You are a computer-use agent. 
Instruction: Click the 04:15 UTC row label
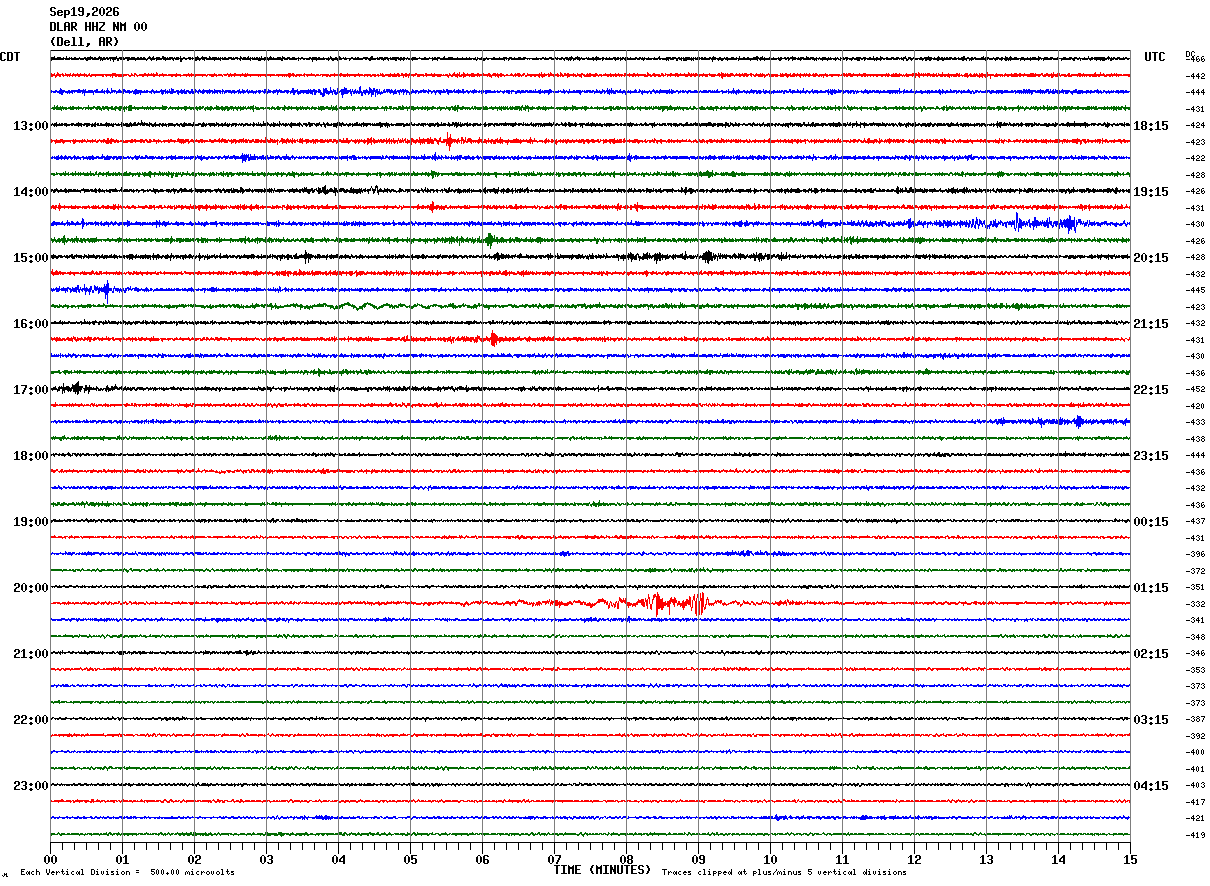pyautogui.click(x=1151, y=786)
